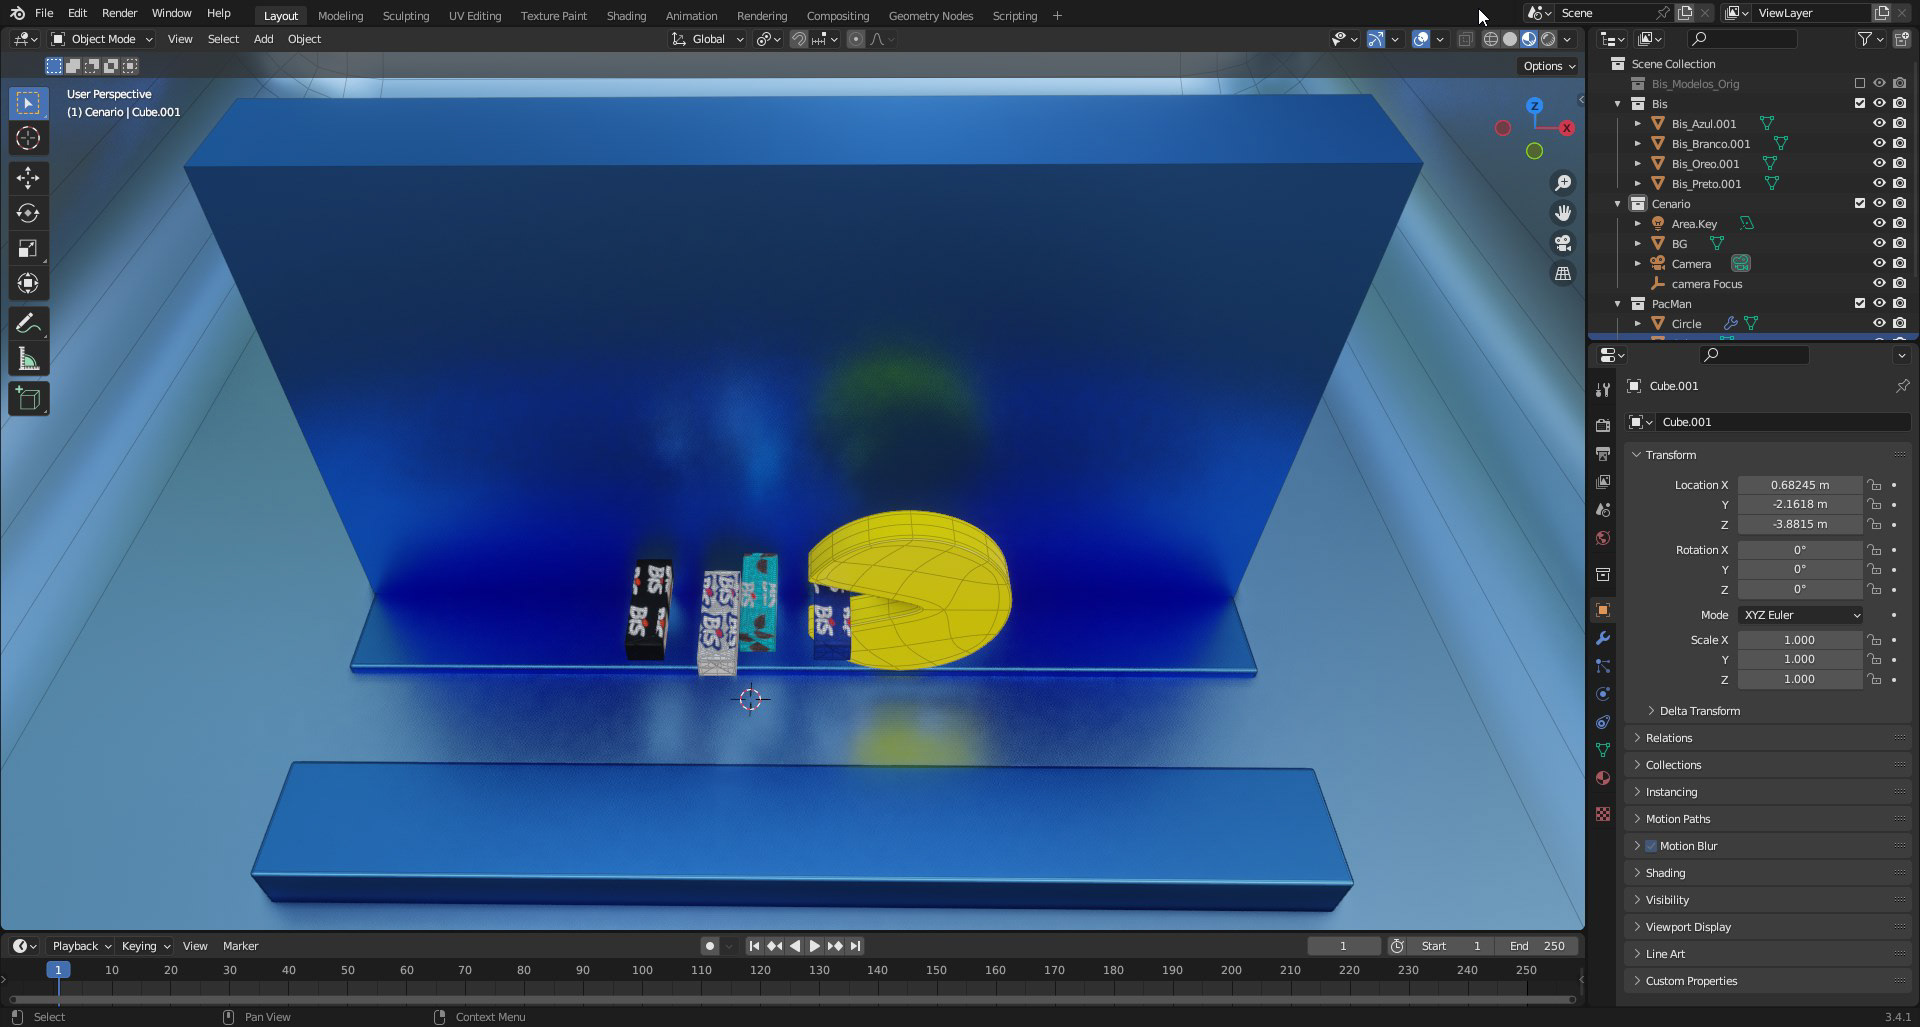
Task: Open the View Layer properties tab
Action: coord(1603,482)
